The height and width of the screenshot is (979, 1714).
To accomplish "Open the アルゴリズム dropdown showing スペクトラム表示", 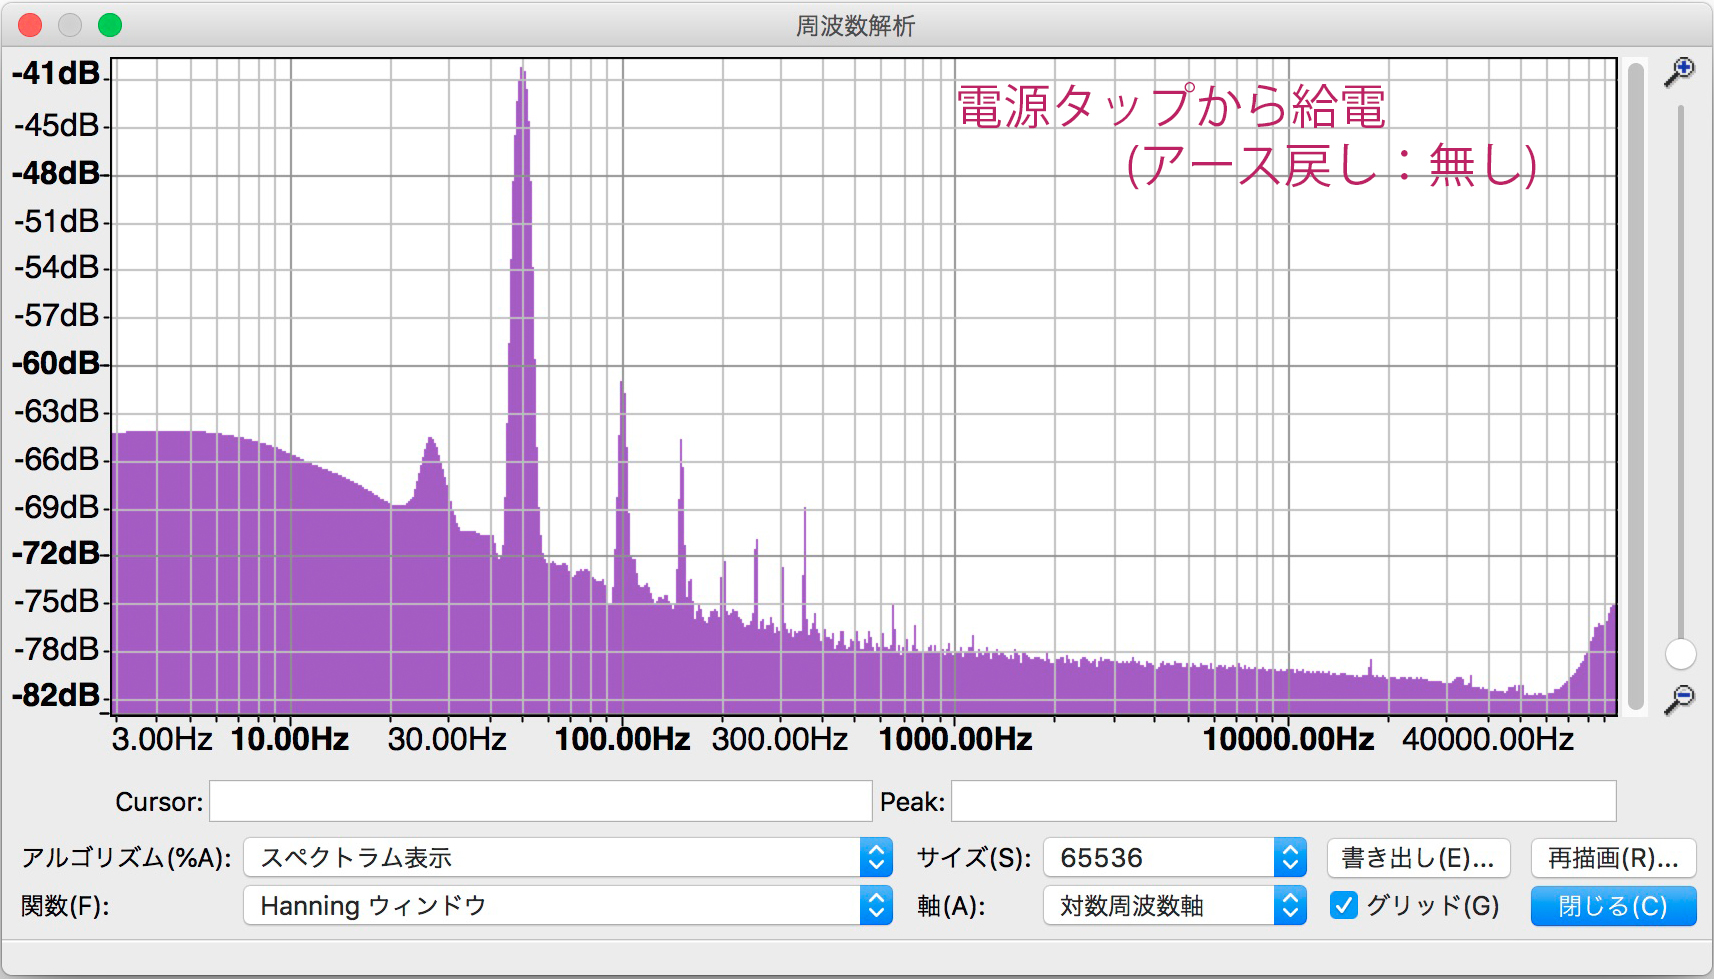I will 568,857.
